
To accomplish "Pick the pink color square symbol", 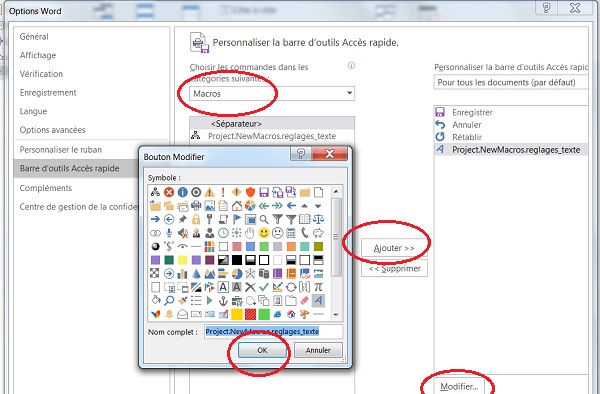I will tap(237, 246).
